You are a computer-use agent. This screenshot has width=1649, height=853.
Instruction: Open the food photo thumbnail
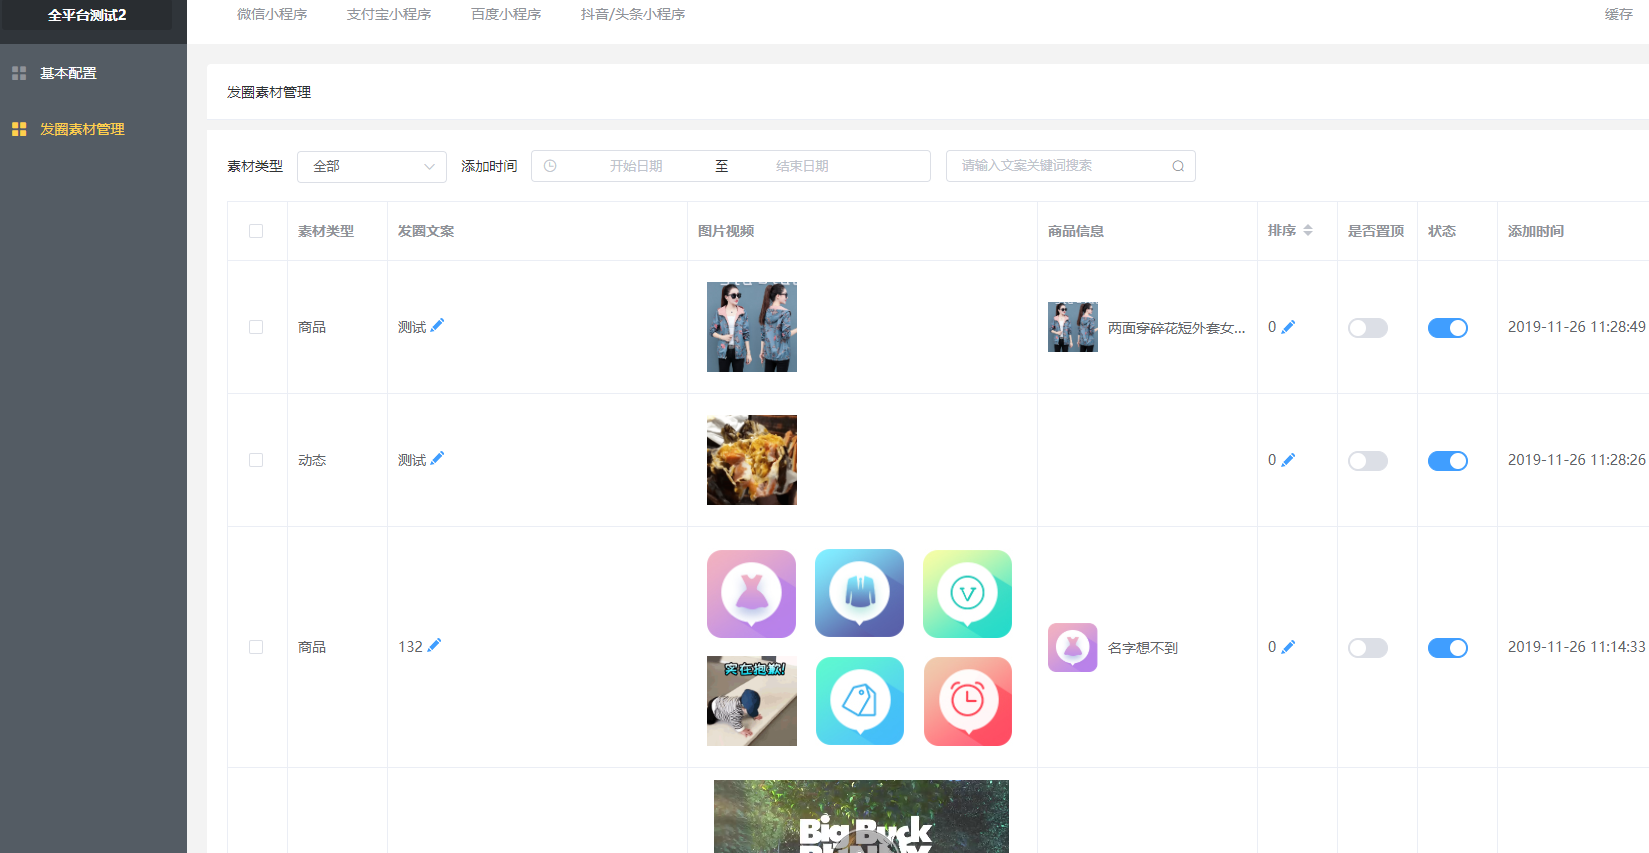(x=752, y=460)
